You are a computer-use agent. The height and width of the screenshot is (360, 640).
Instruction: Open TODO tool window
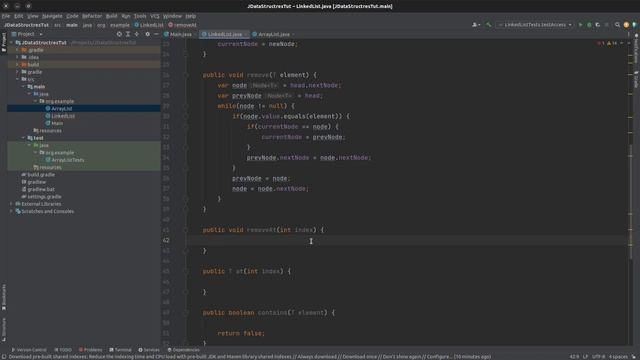pos(63,350)
